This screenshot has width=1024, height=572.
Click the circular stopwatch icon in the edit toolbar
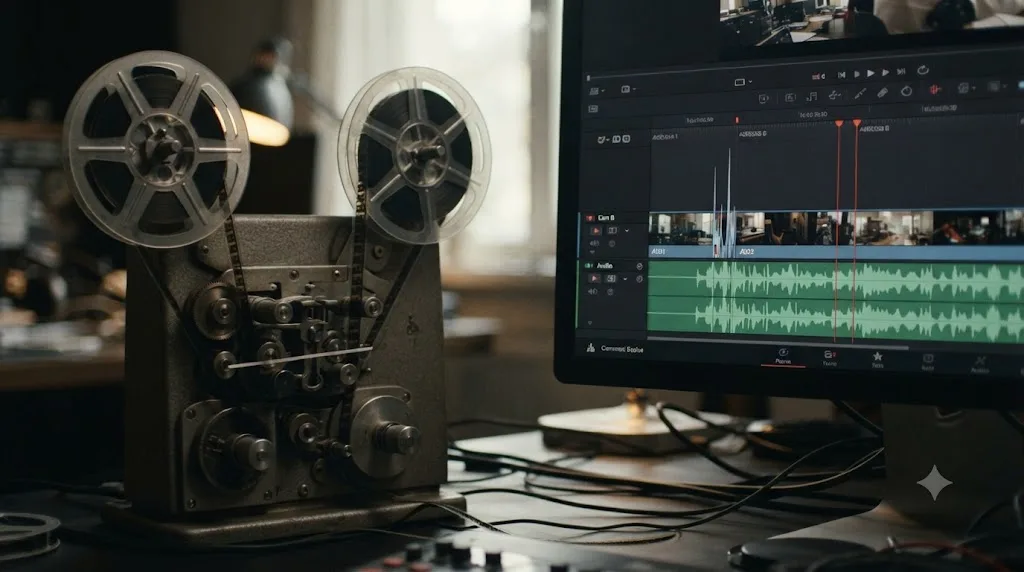[906, 91]
